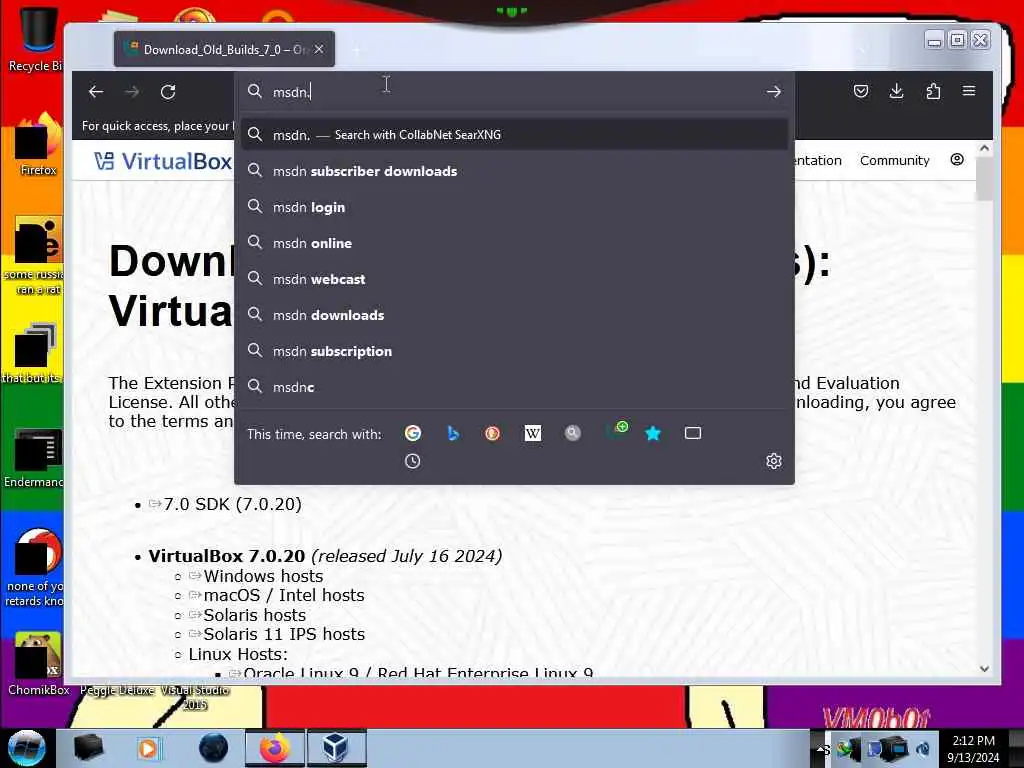Screen dimensions: 1024x768
Task: Open the Recycle Bin desktop icon
Action: [37, 37]
